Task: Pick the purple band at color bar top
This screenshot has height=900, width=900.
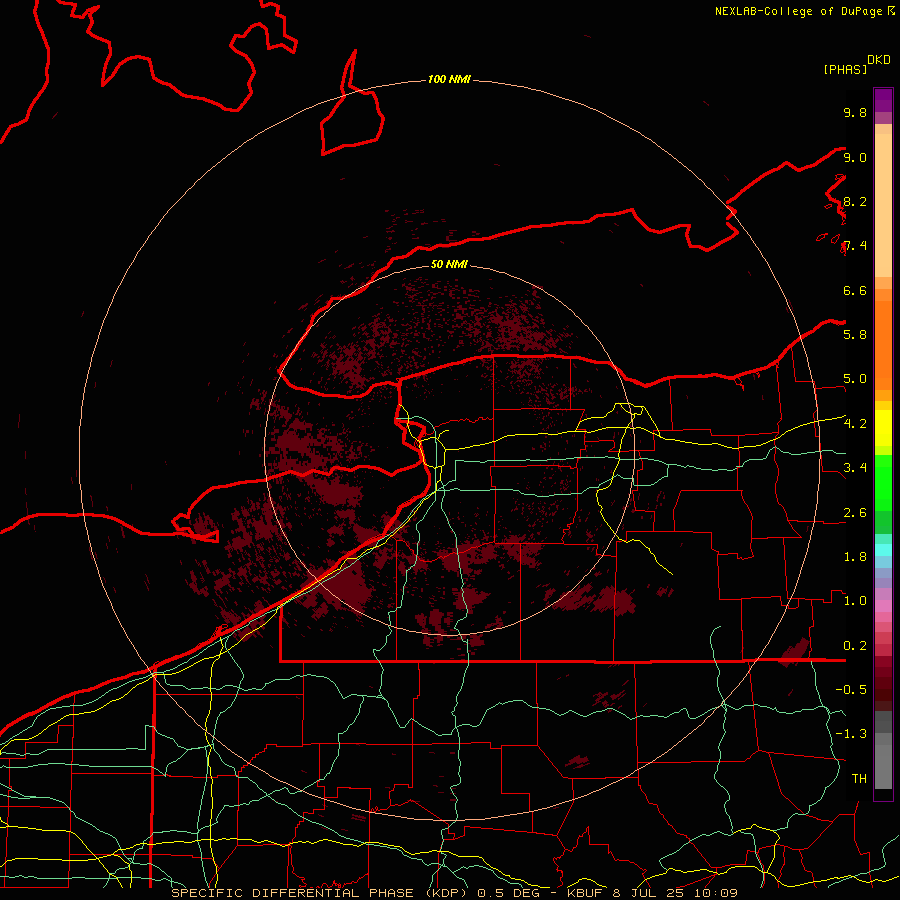Action: 883,100
